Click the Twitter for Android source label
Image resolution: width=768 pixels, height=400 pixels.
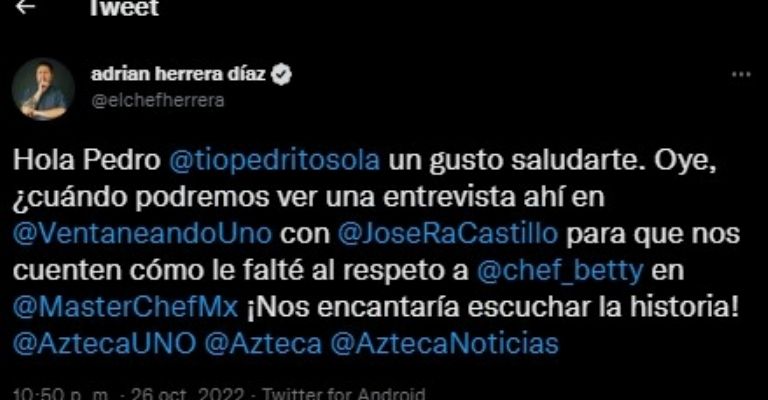(344, 394)
